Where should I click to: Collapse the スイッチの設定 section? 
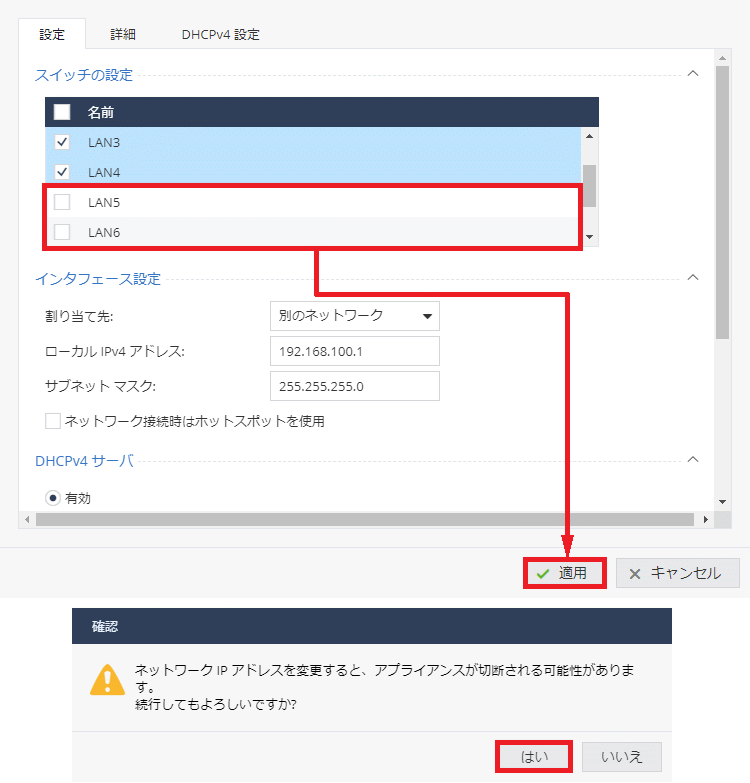(x=692, y=74)
